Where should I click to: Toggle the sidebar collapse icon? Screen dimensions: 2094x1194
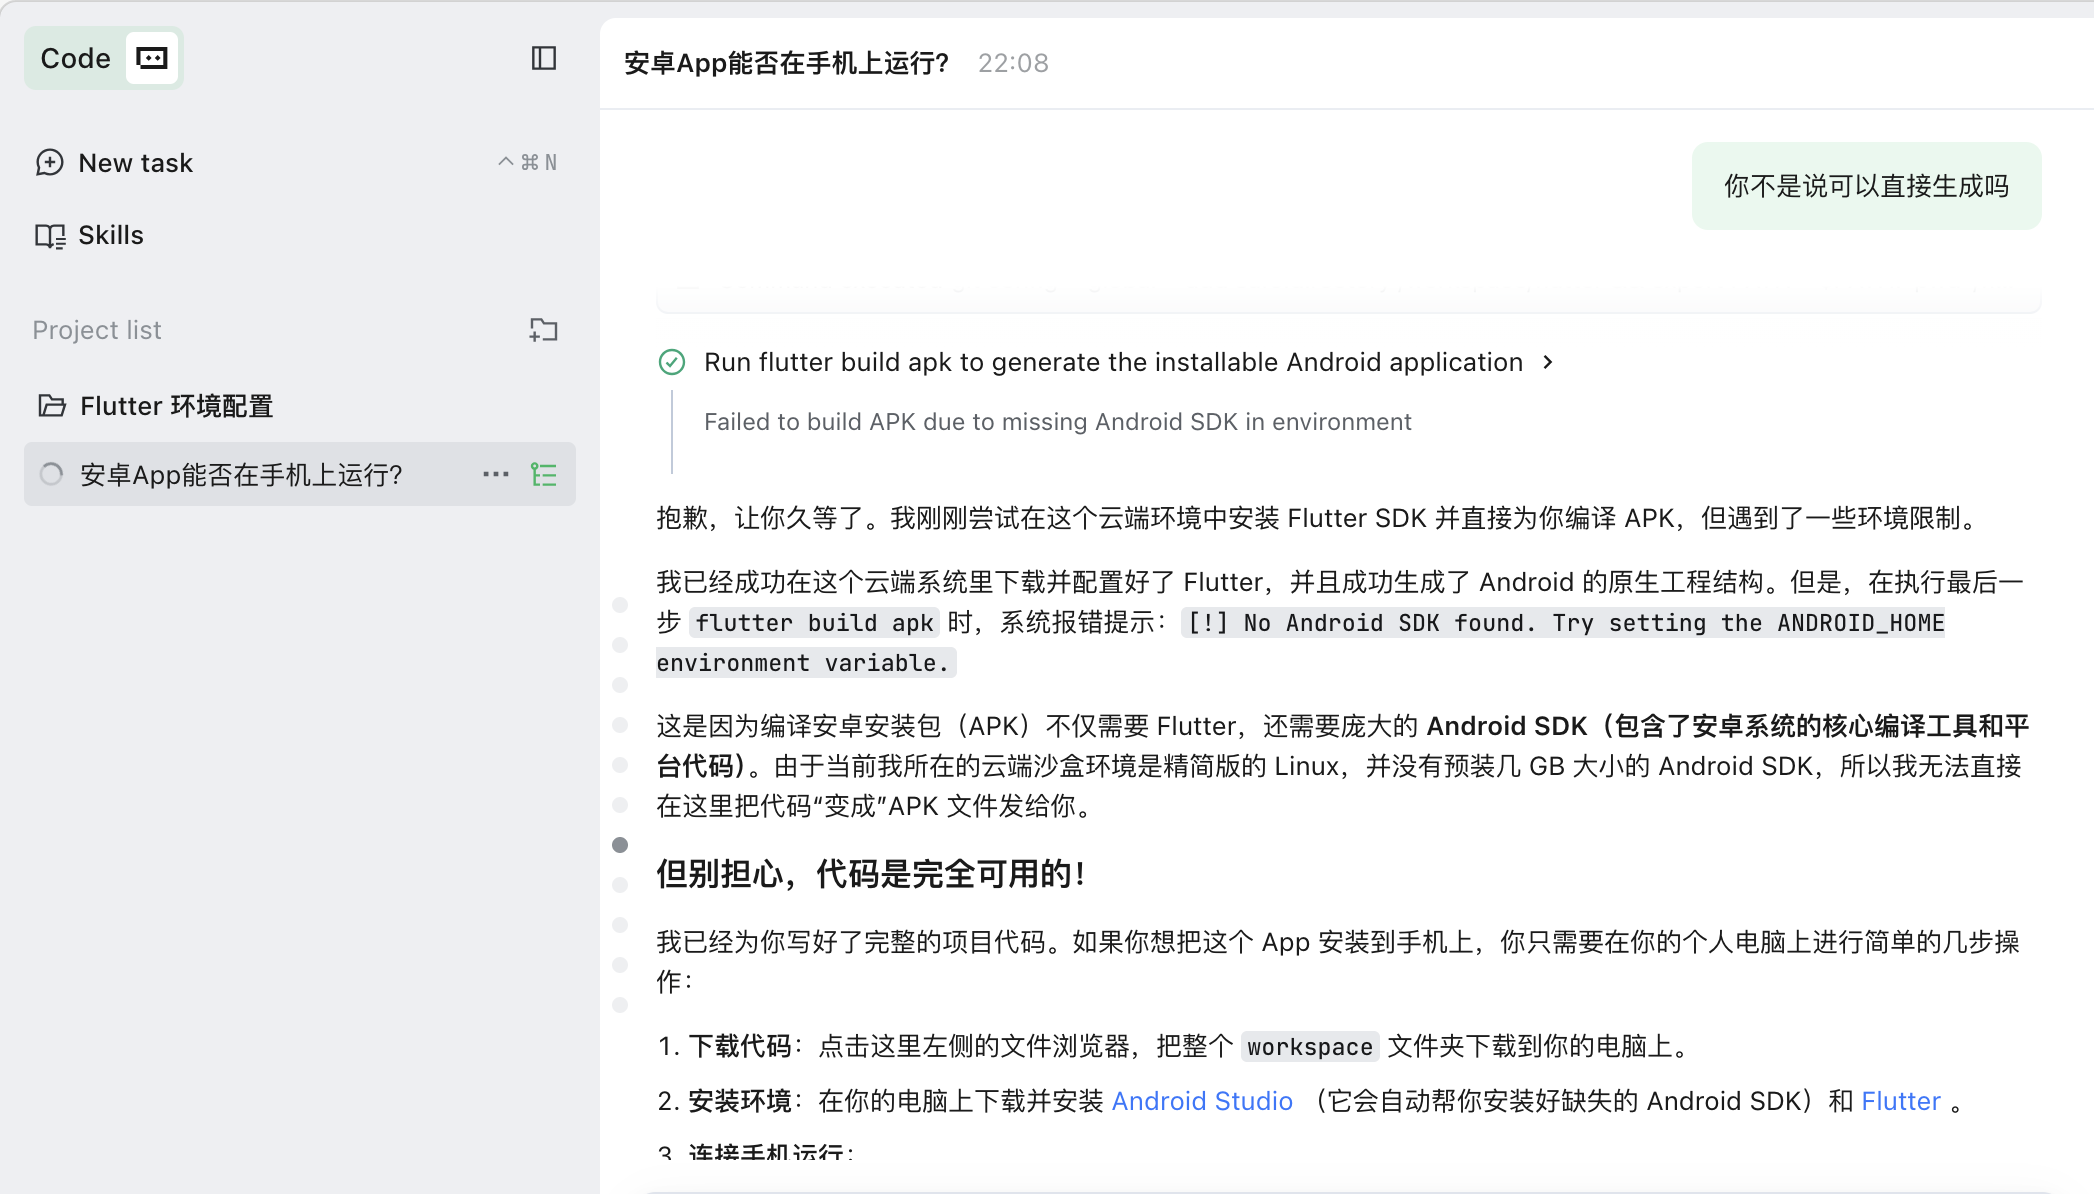pos(543,58)
